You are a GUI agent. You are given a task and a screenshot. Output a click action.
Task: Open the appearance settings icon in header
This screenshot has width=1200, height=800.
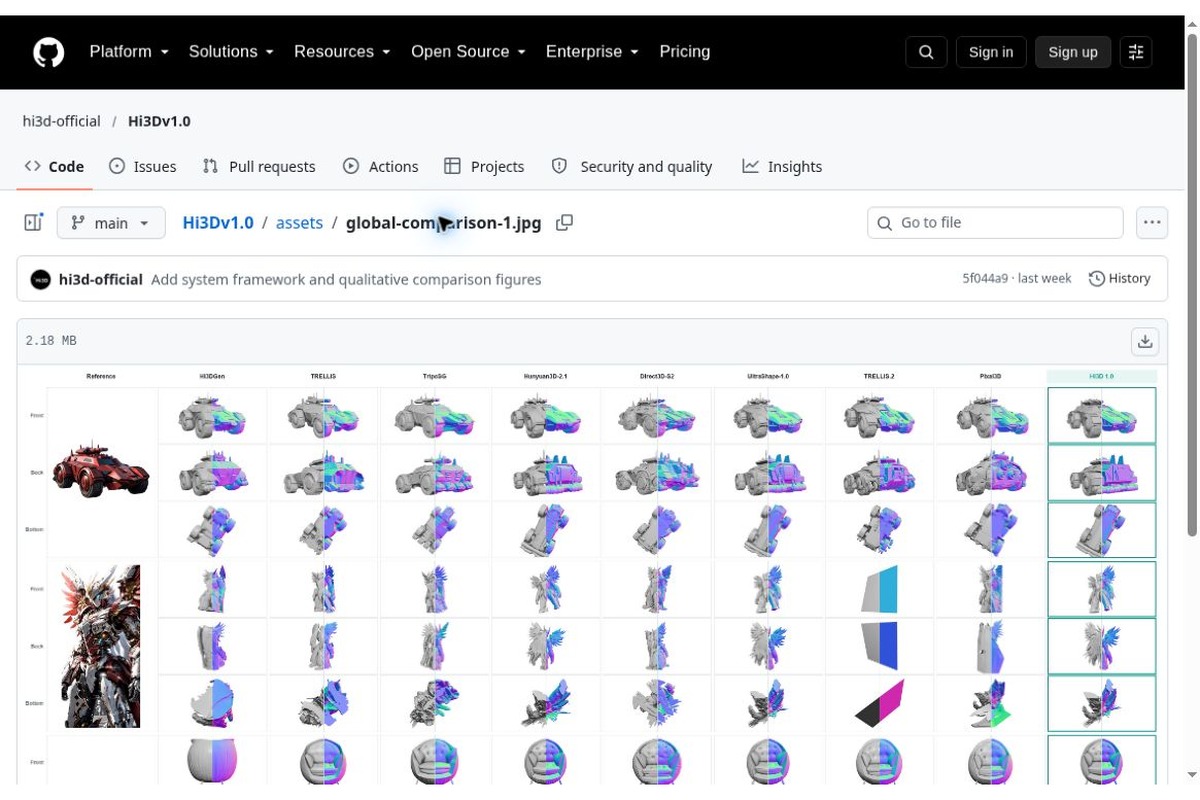pyautogui.click(x=1136, y=52)
